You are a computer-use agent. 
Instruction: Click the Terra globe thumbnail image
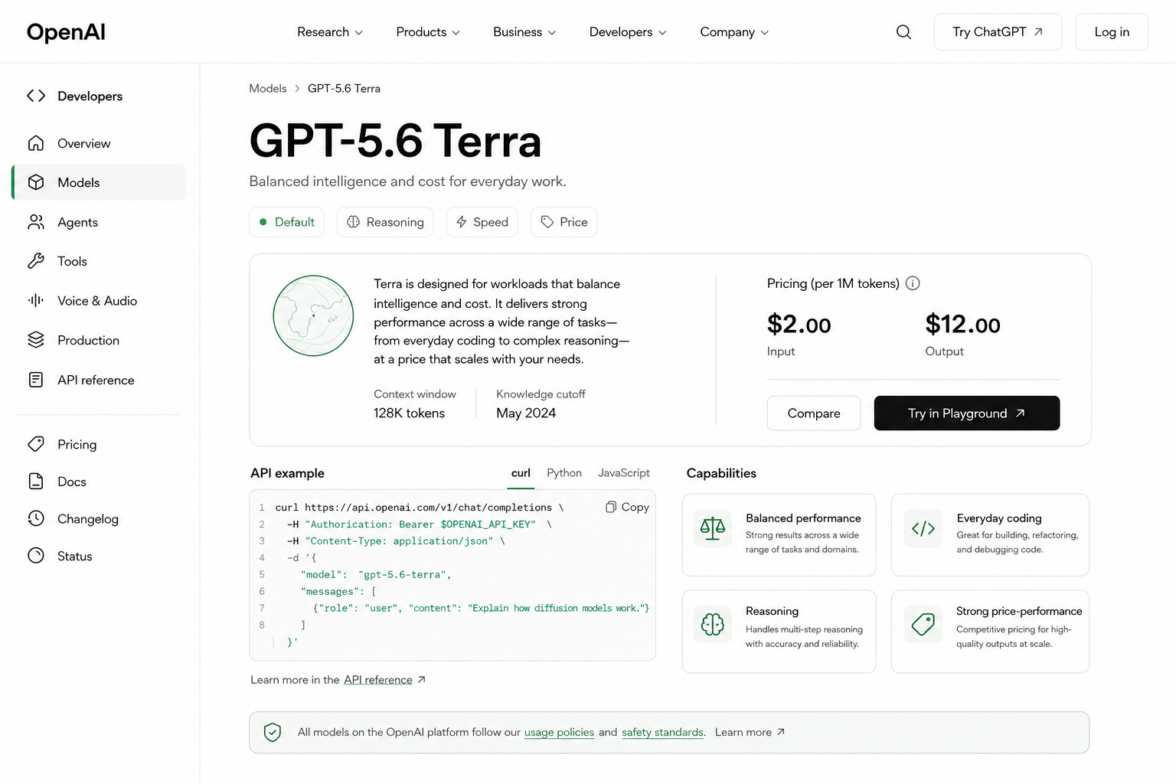coord(314,316)
